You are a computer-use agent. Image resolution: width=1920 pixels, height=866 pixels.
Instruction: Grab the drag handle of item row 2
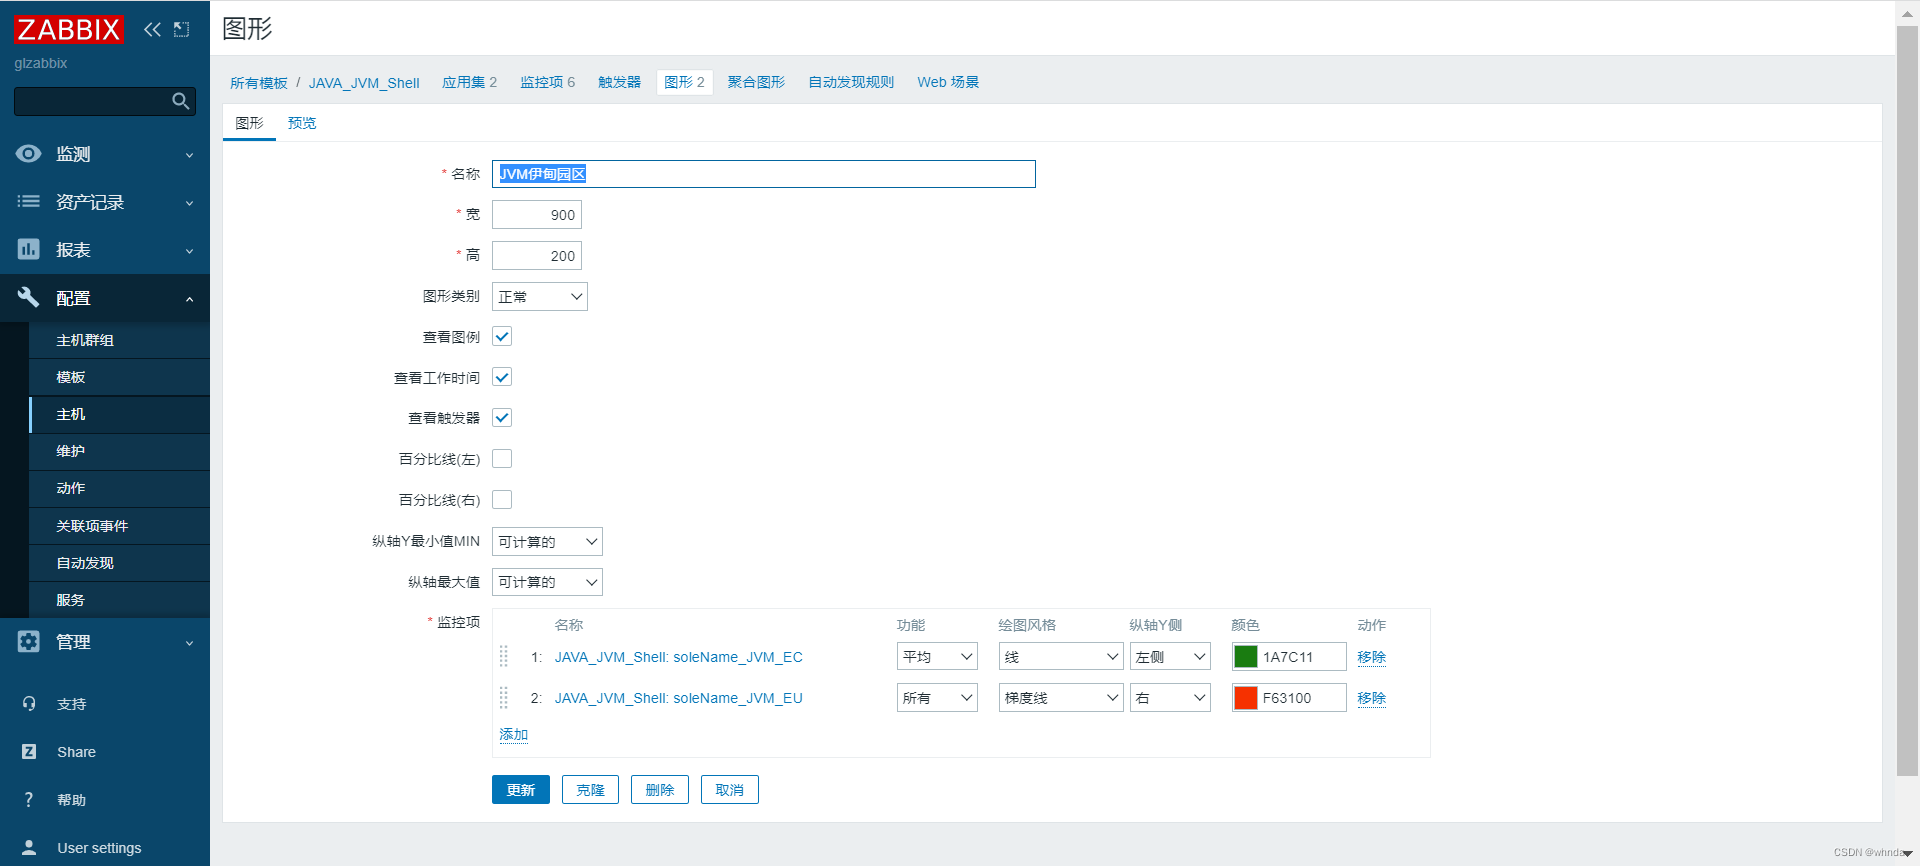504,697
